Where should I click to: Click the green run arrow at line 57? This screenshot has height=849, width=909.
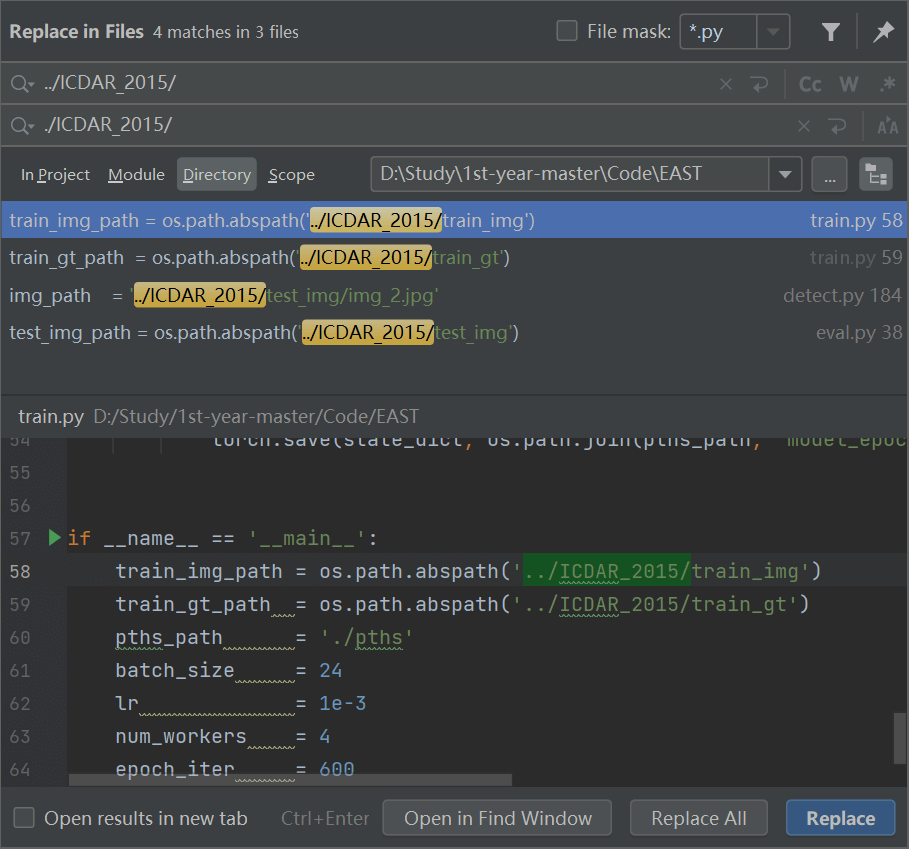tap(54, 538)
